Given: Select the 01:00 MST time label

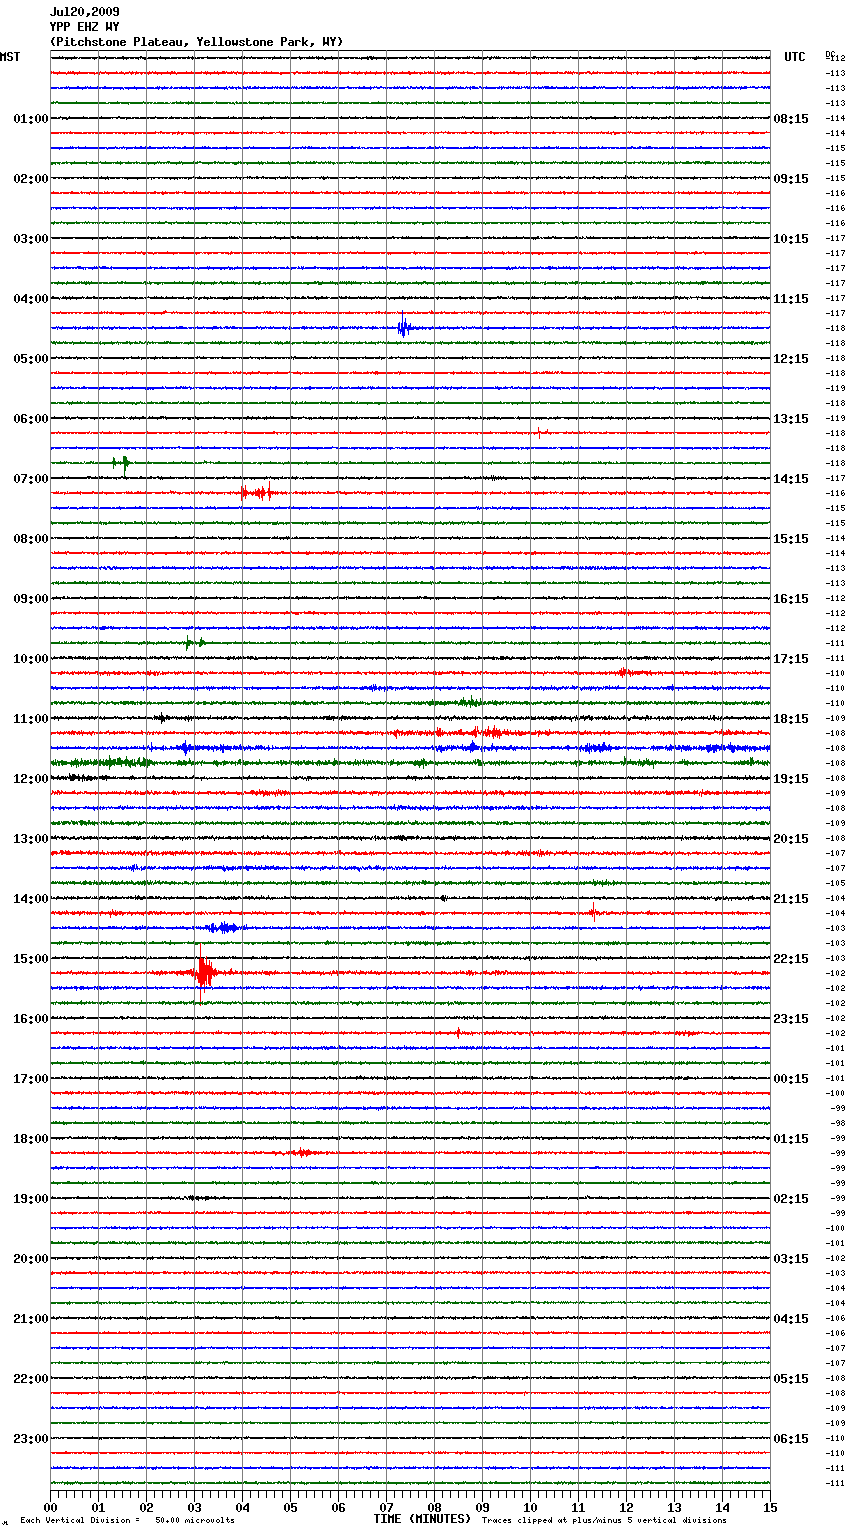Looking at the screenshot, I should pos(30,119).
